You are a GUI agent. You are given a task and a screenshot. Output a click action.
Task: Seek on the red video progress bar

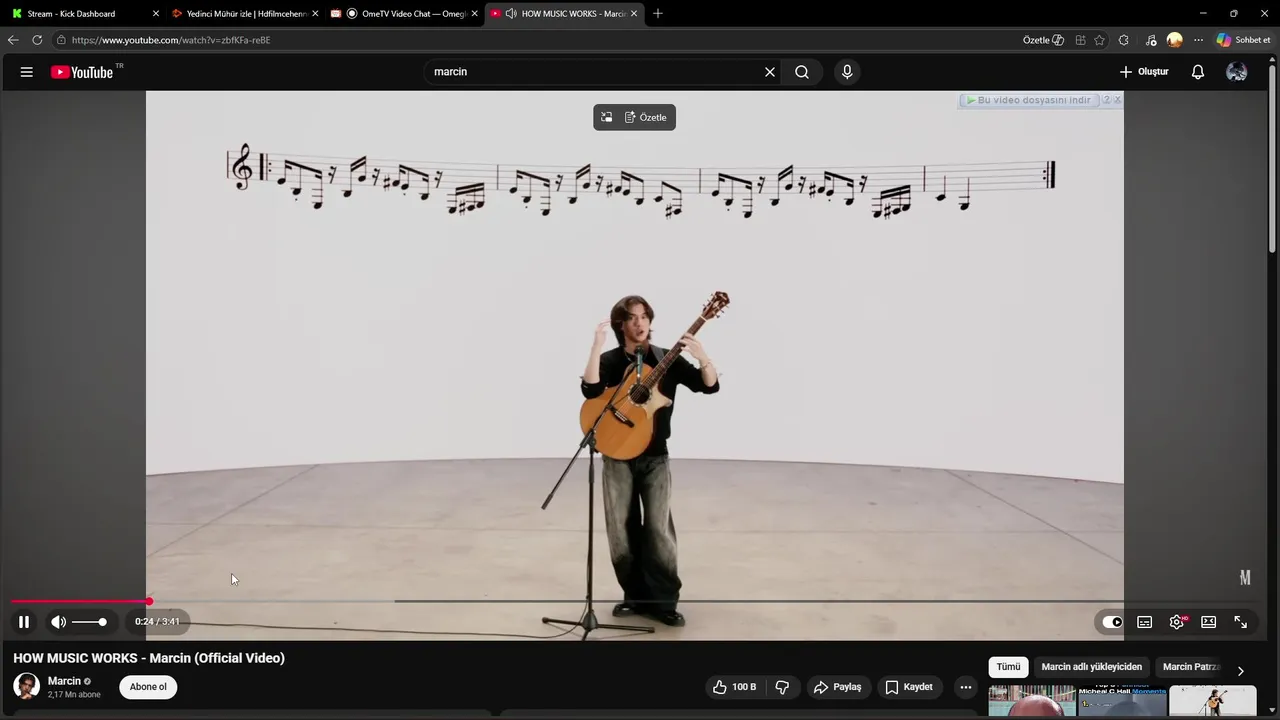pyautogui.click(x=80, y=601)
